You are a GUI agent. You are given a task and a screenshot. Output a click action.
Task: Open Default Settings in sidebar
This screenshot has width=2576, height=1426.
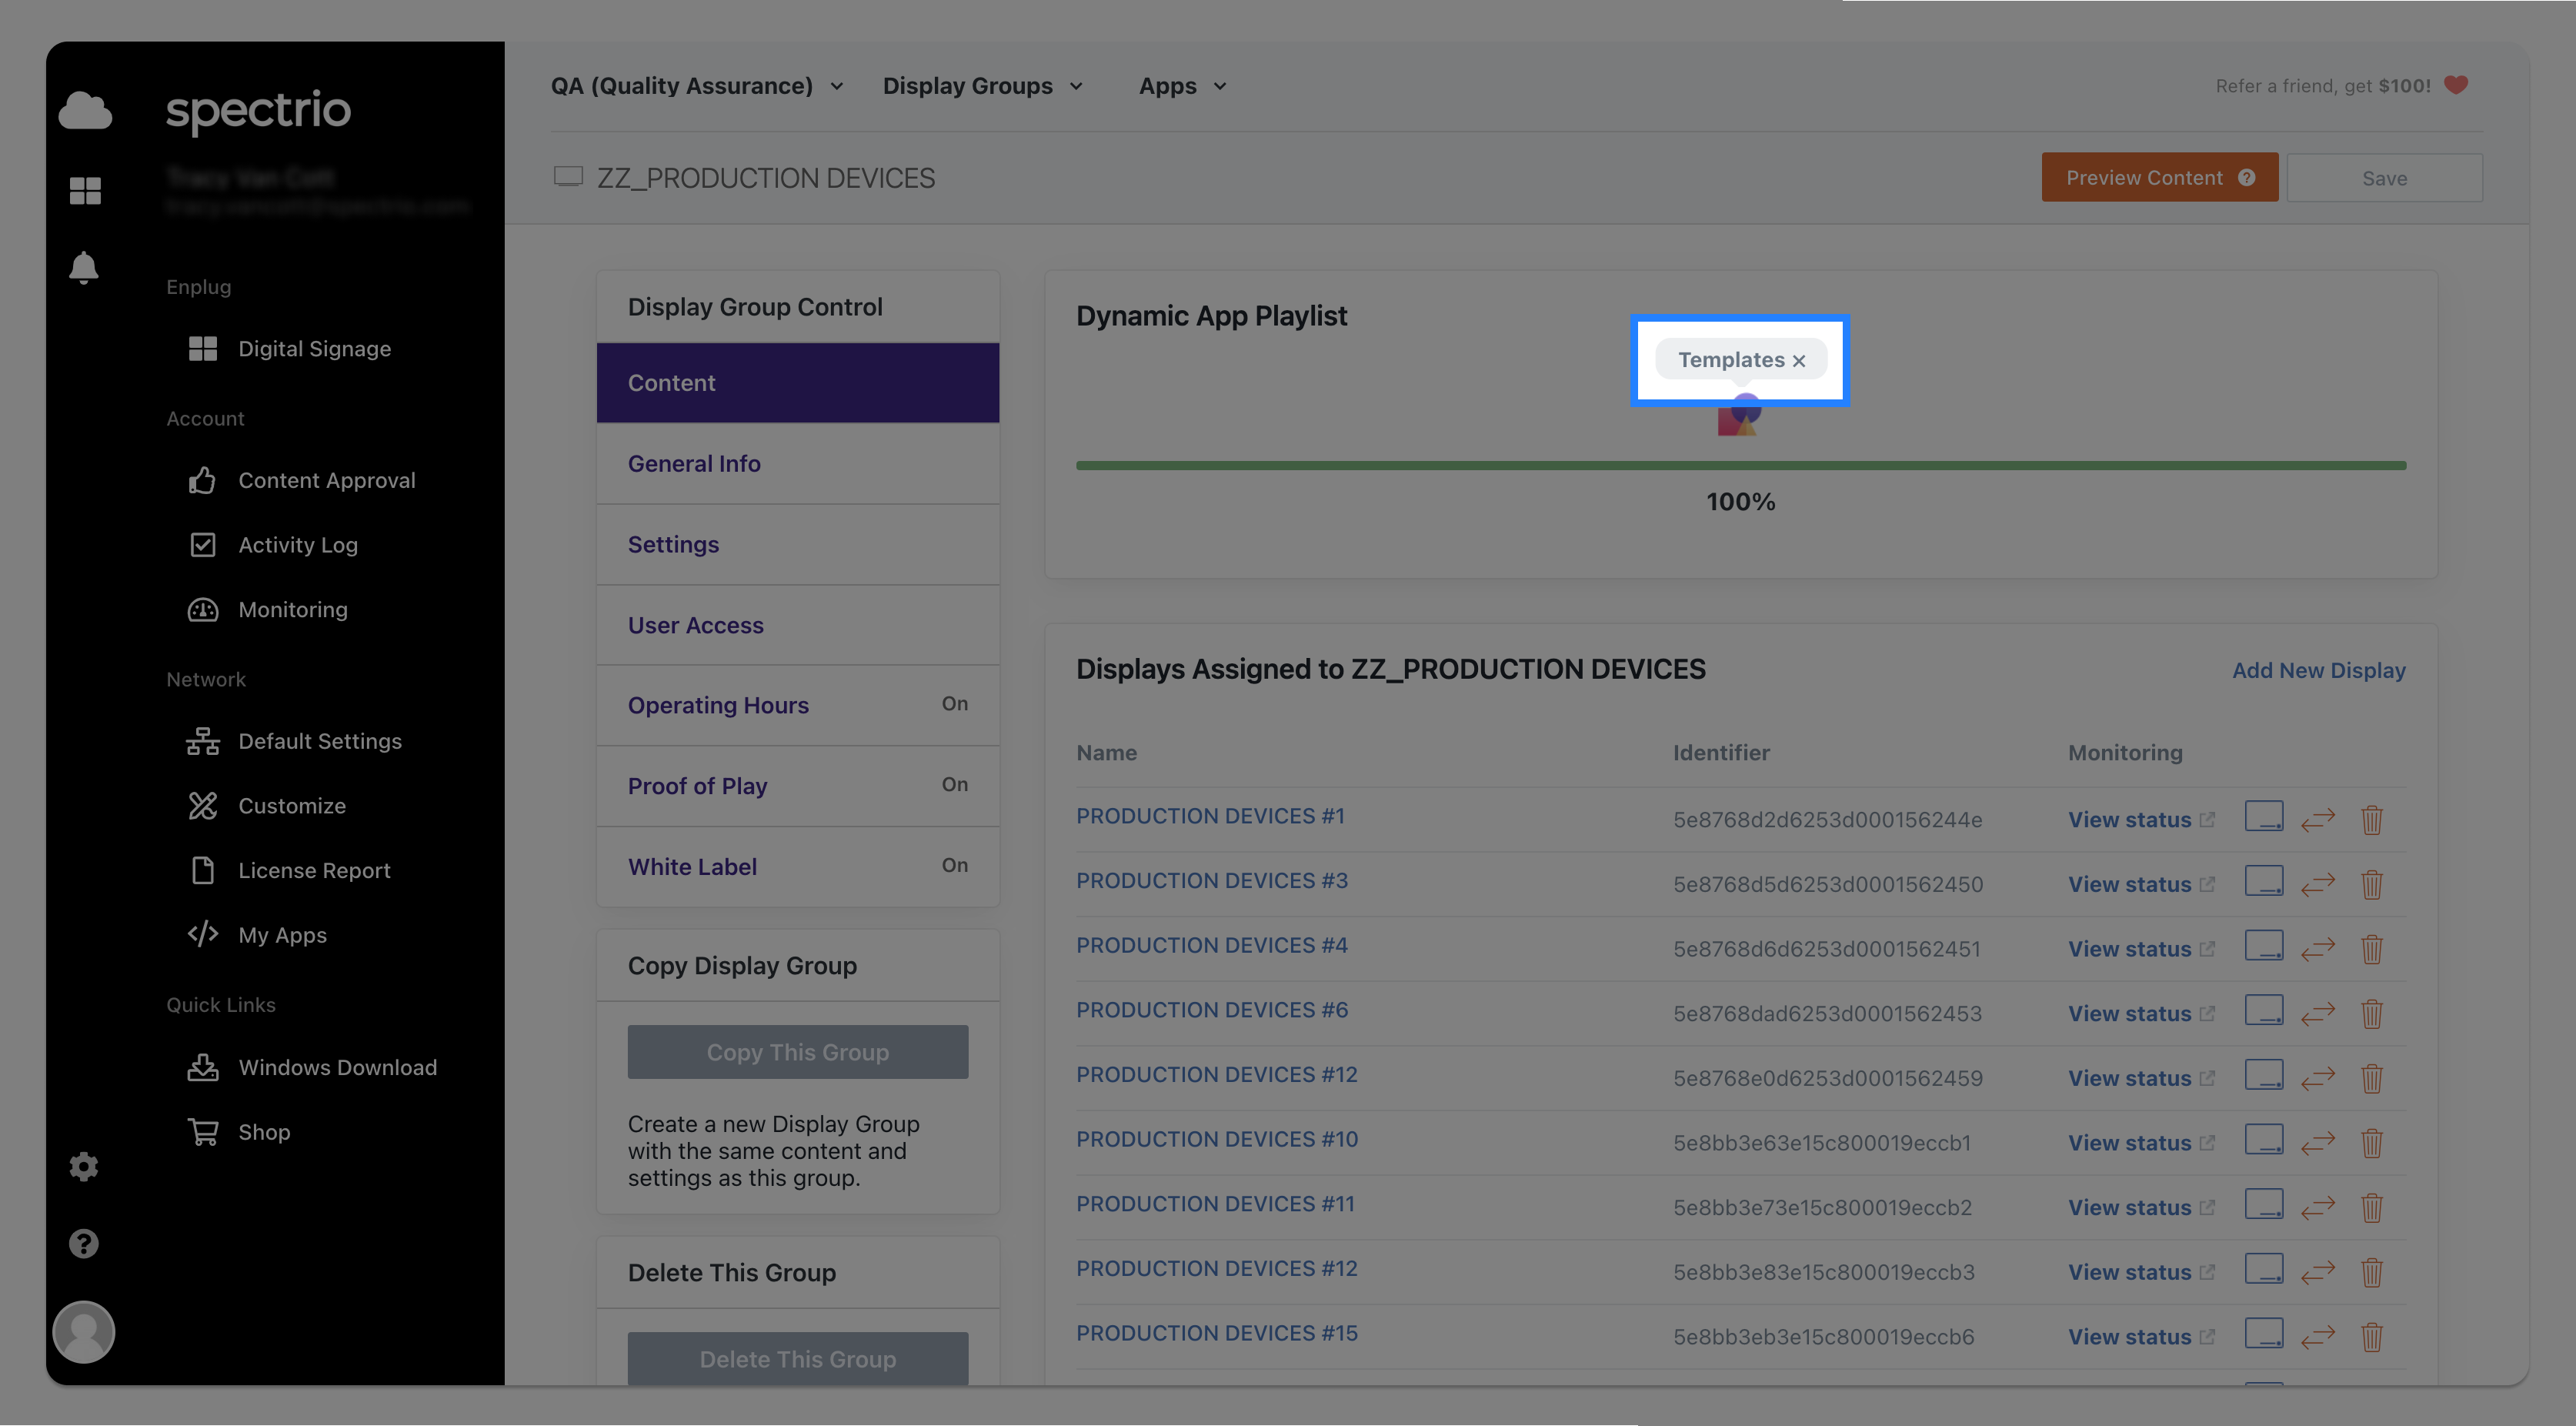coord(294,741)
